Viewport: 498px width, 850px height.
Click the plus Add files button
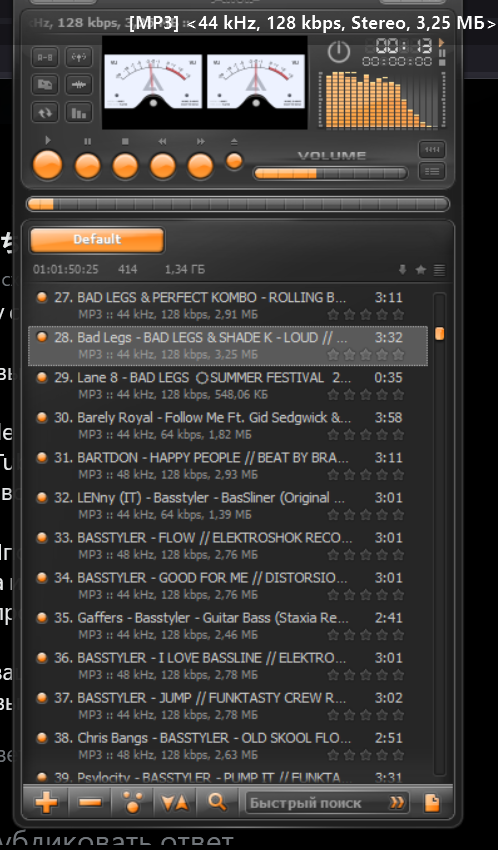click(46, 803)
